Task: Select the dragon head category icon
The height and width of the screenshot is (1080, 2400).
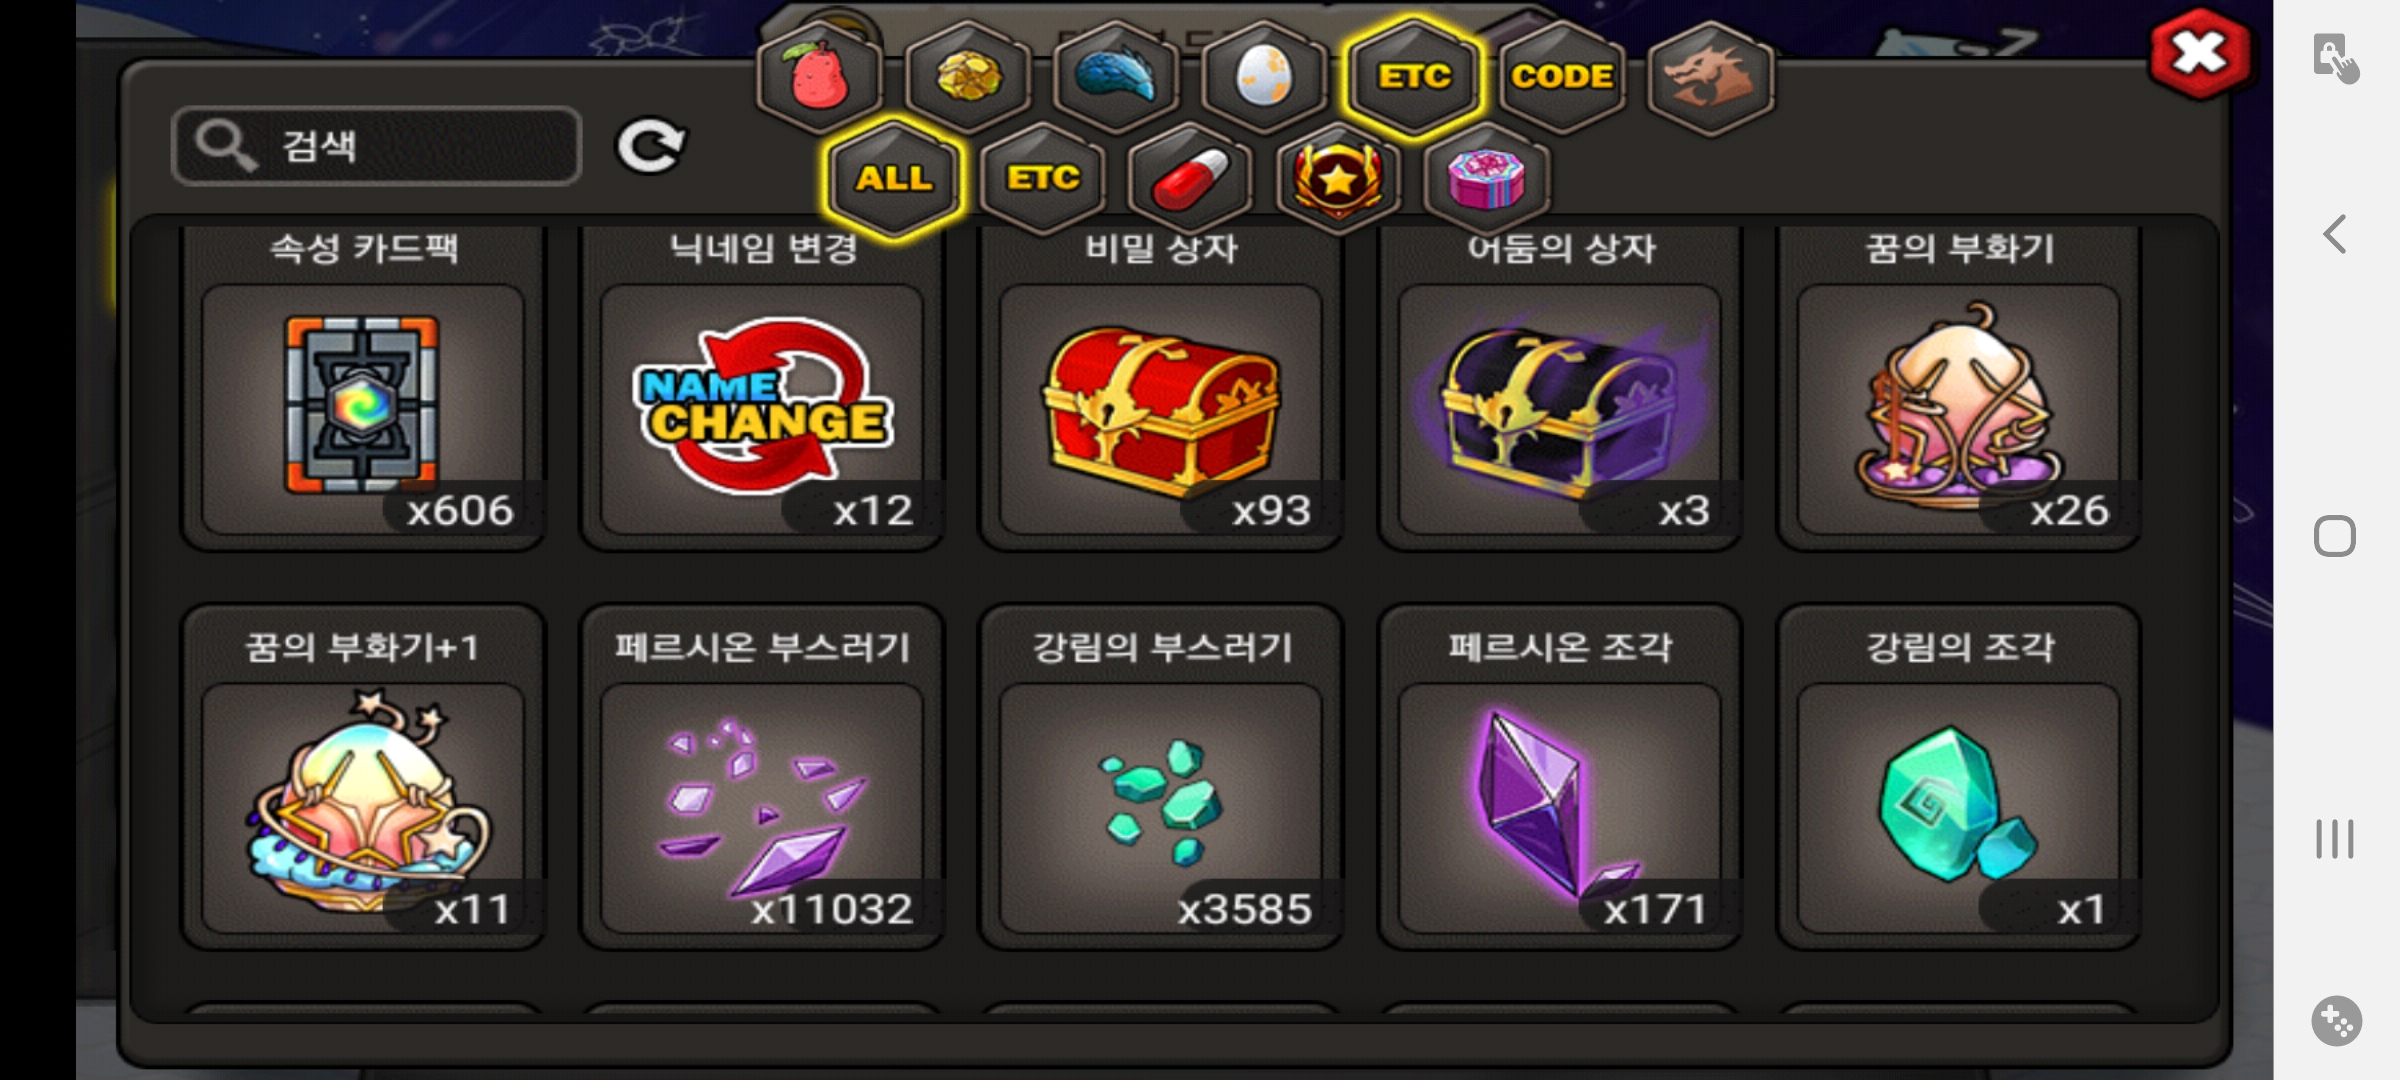Action: pyautogui.click(x=1710, y=76)
